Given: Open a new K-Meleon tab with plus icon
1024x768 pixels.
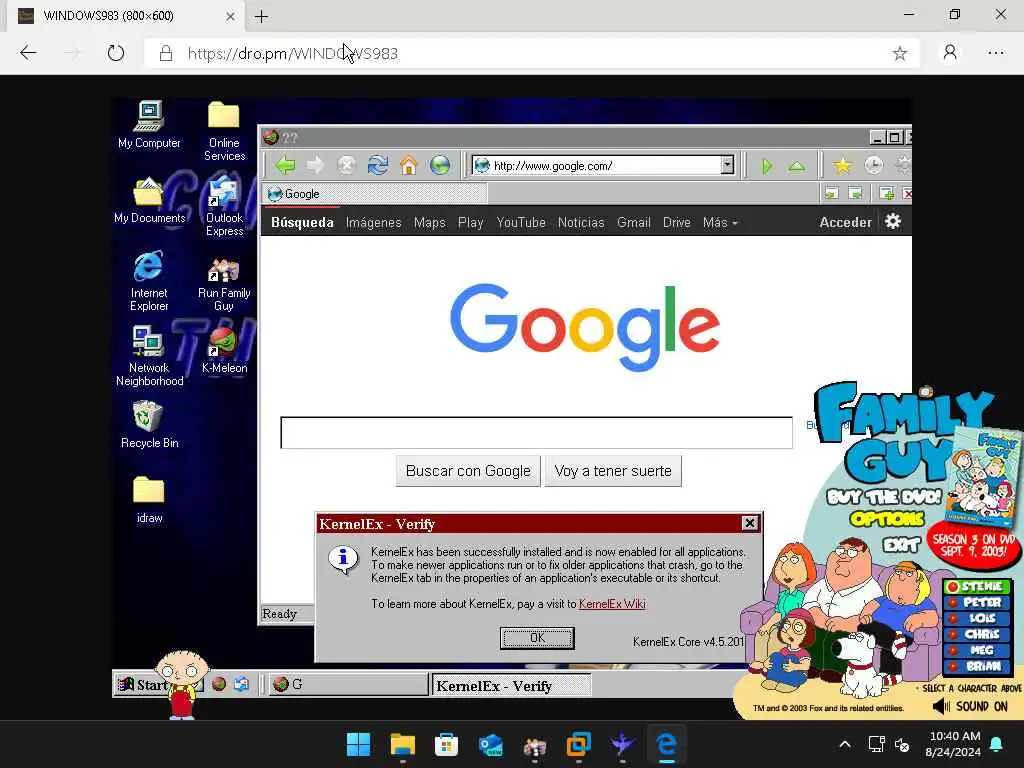Looking at the screenshot, I should [x=886, y=193].
